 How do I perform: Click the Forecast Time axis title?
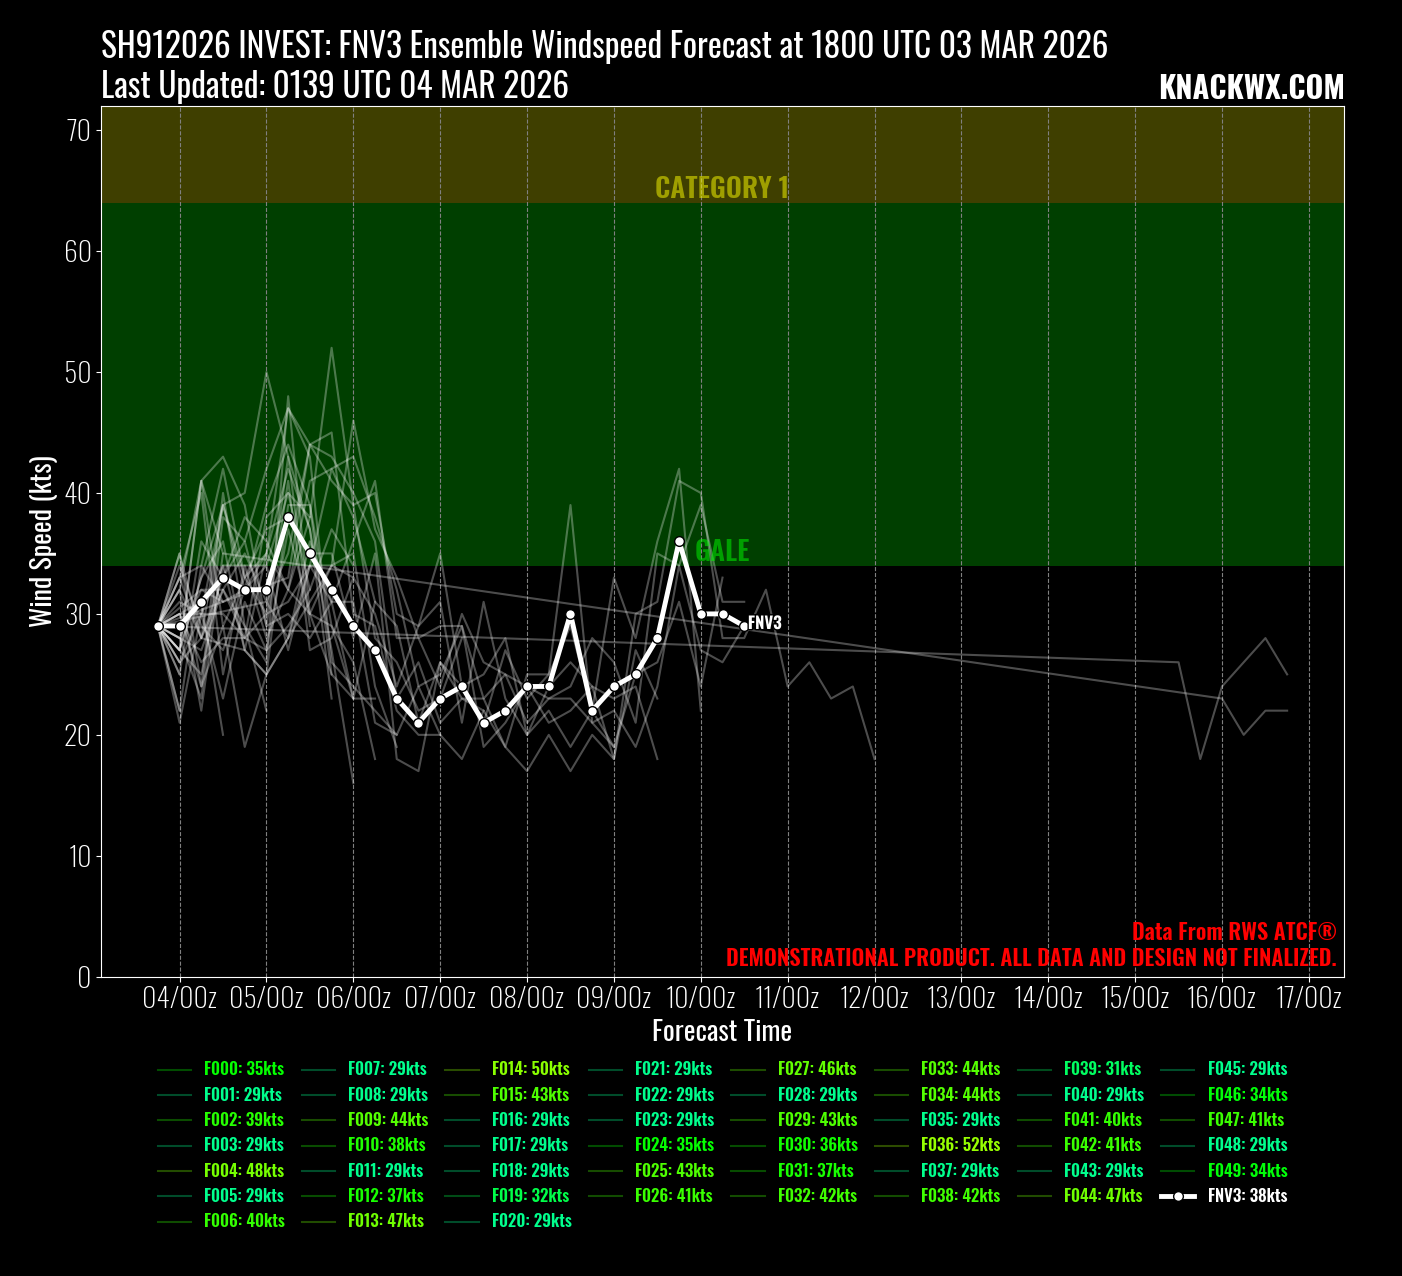point(721,1031)
